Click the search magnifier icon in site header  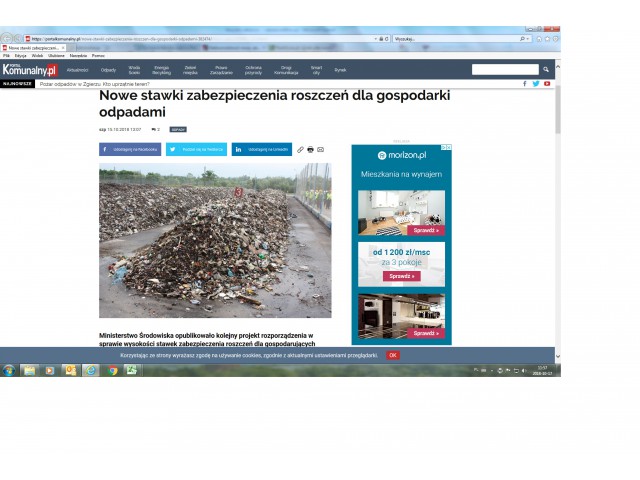tap(546, 70)
